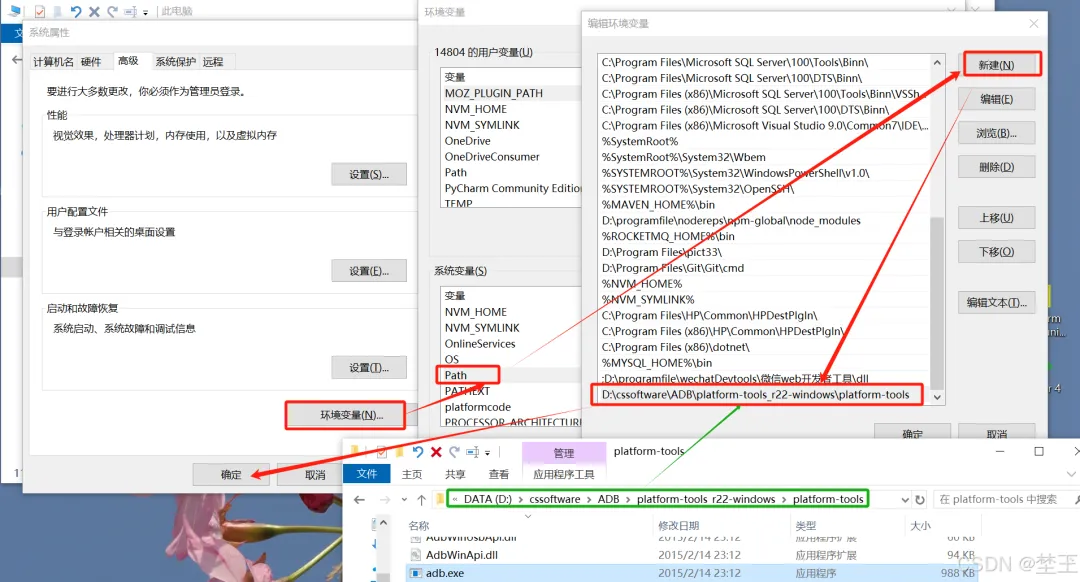The height and width of the screenshot is (582, 1080).
Task: Switch to 系统保护 tab in system properties
Action: pos(176,62)
